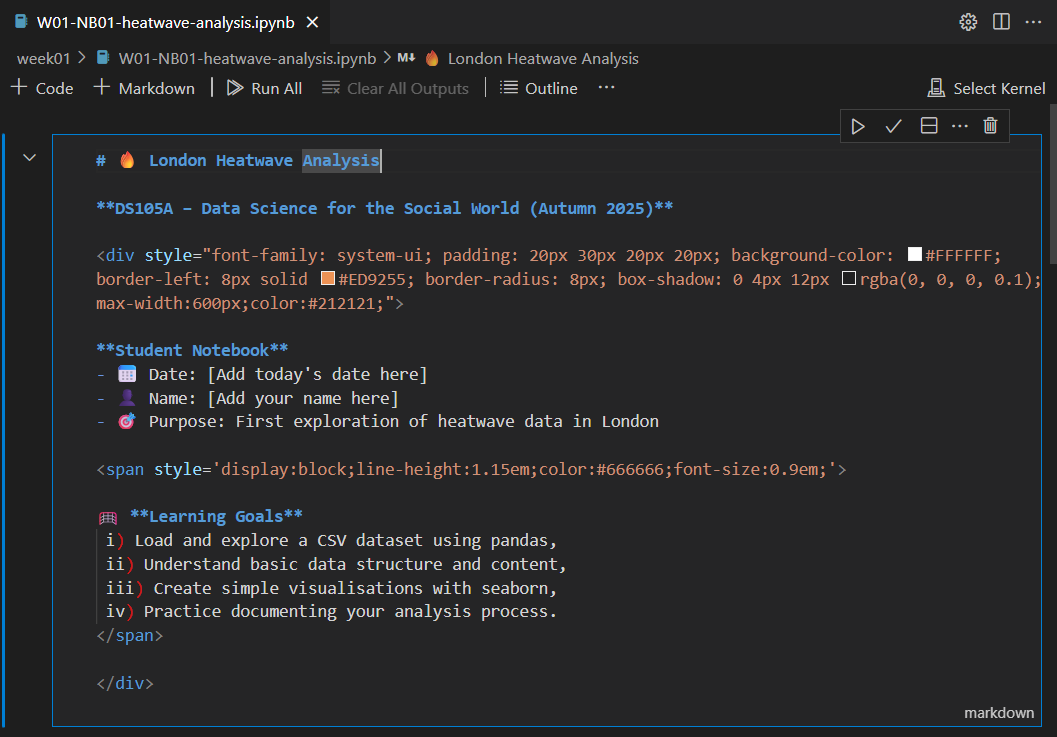This screenshot has width=1057, height=737.
Task: Split the cell using split icon
Action: (928, 126)
